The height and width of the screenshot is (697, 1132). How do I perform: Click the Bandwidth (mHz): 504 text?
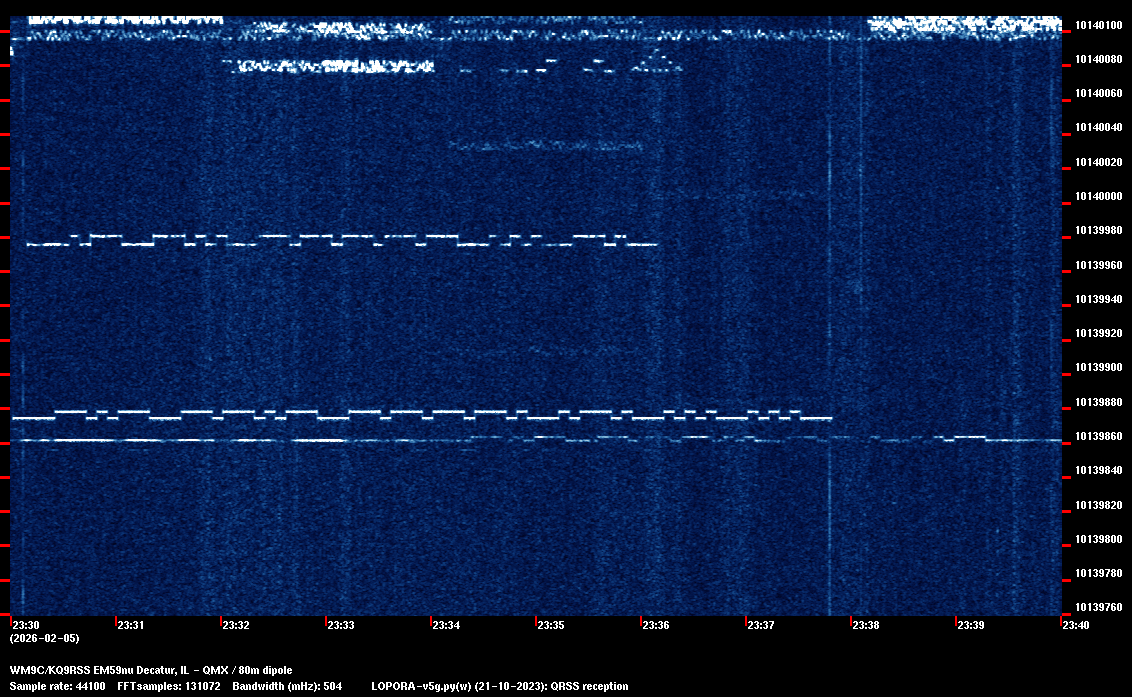click(x=287, y=687)
